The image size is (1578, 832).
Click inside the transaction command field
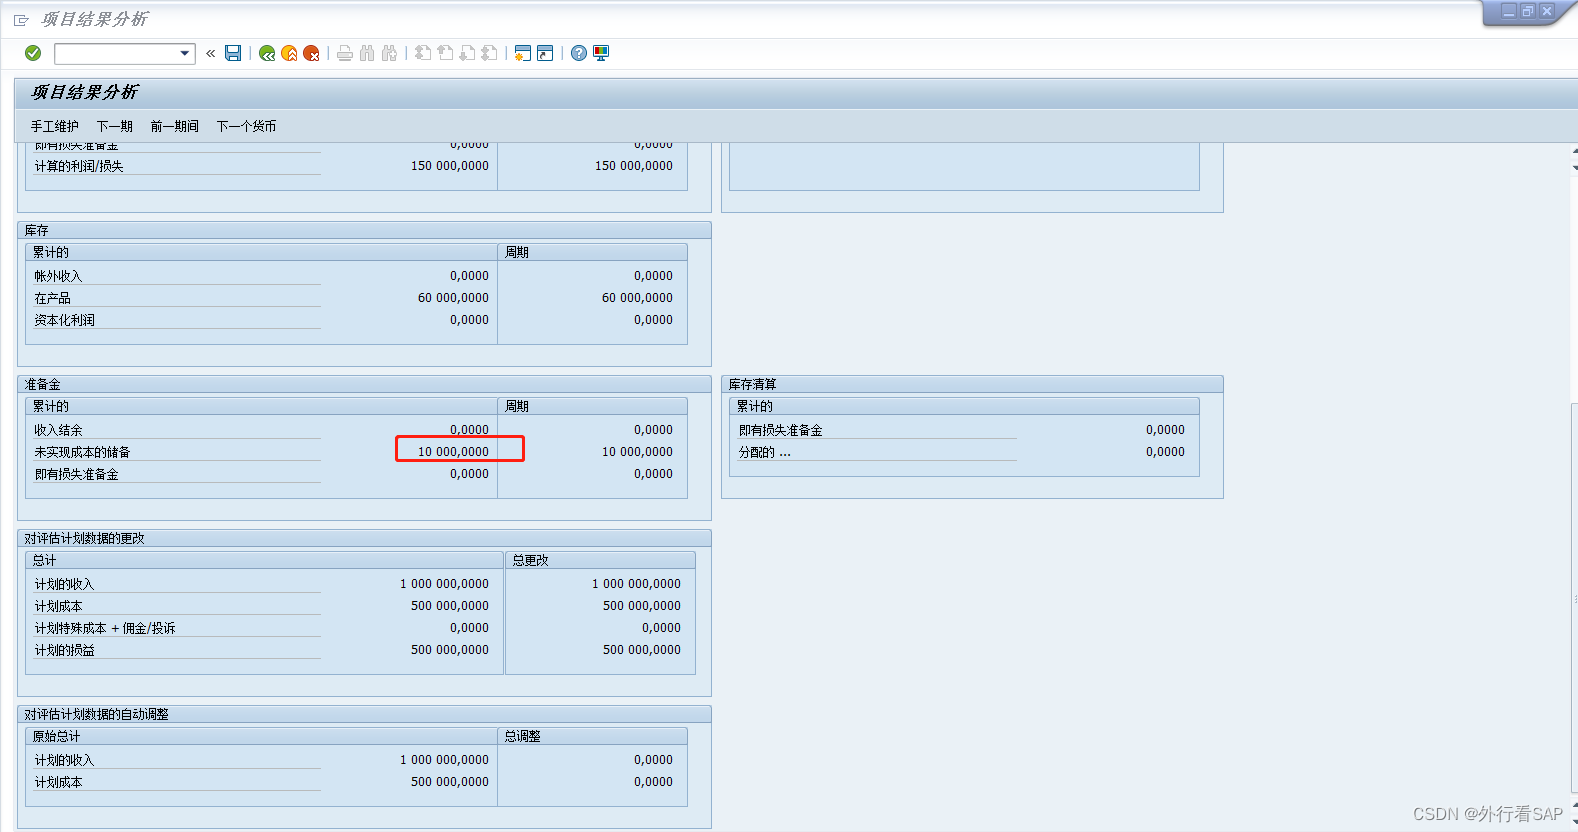[x=116, y=54]
